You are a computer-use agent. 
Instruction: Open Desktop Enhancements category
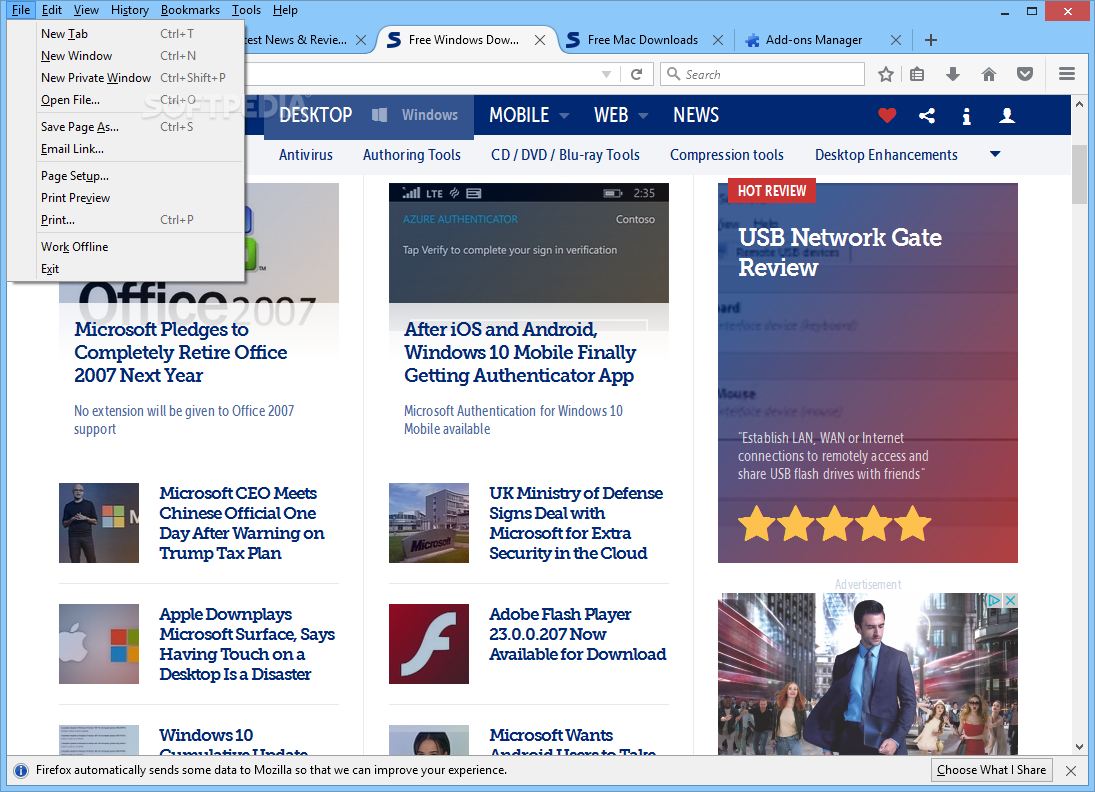pos(886,155)
